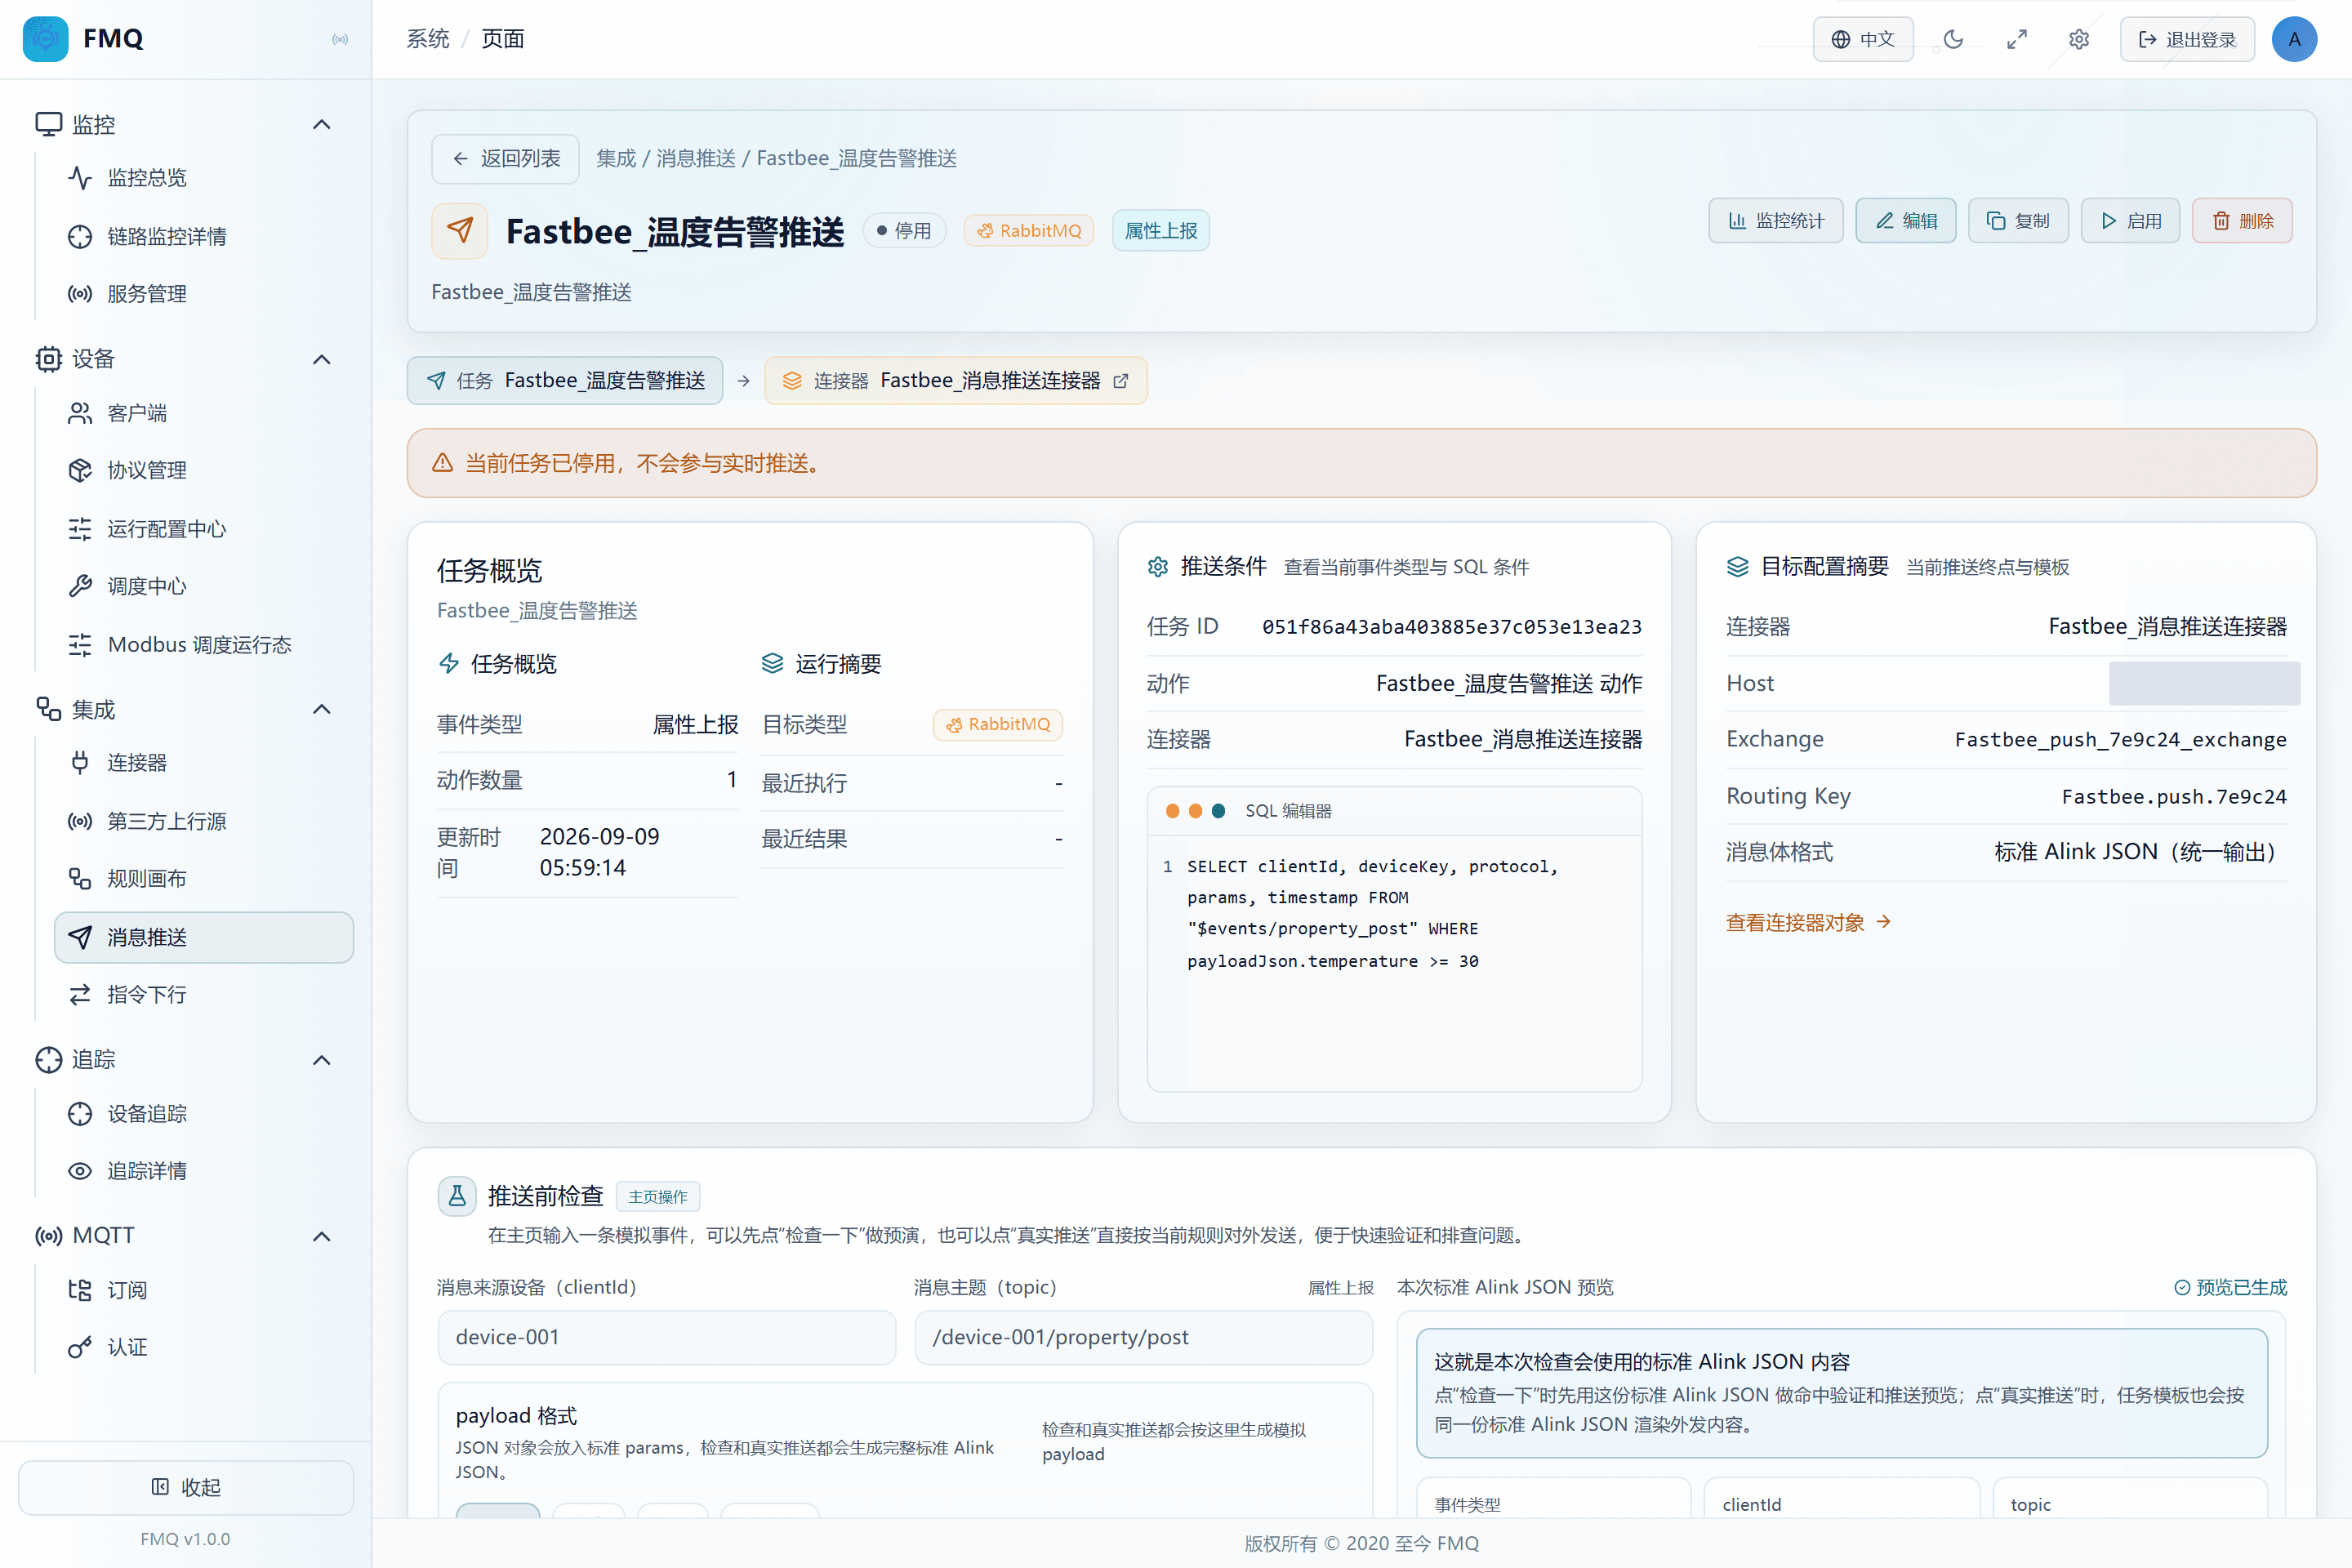This screenshot has height=1568, width=2352.
Task: Open 第三方上行源
Action: click(204, 821)
